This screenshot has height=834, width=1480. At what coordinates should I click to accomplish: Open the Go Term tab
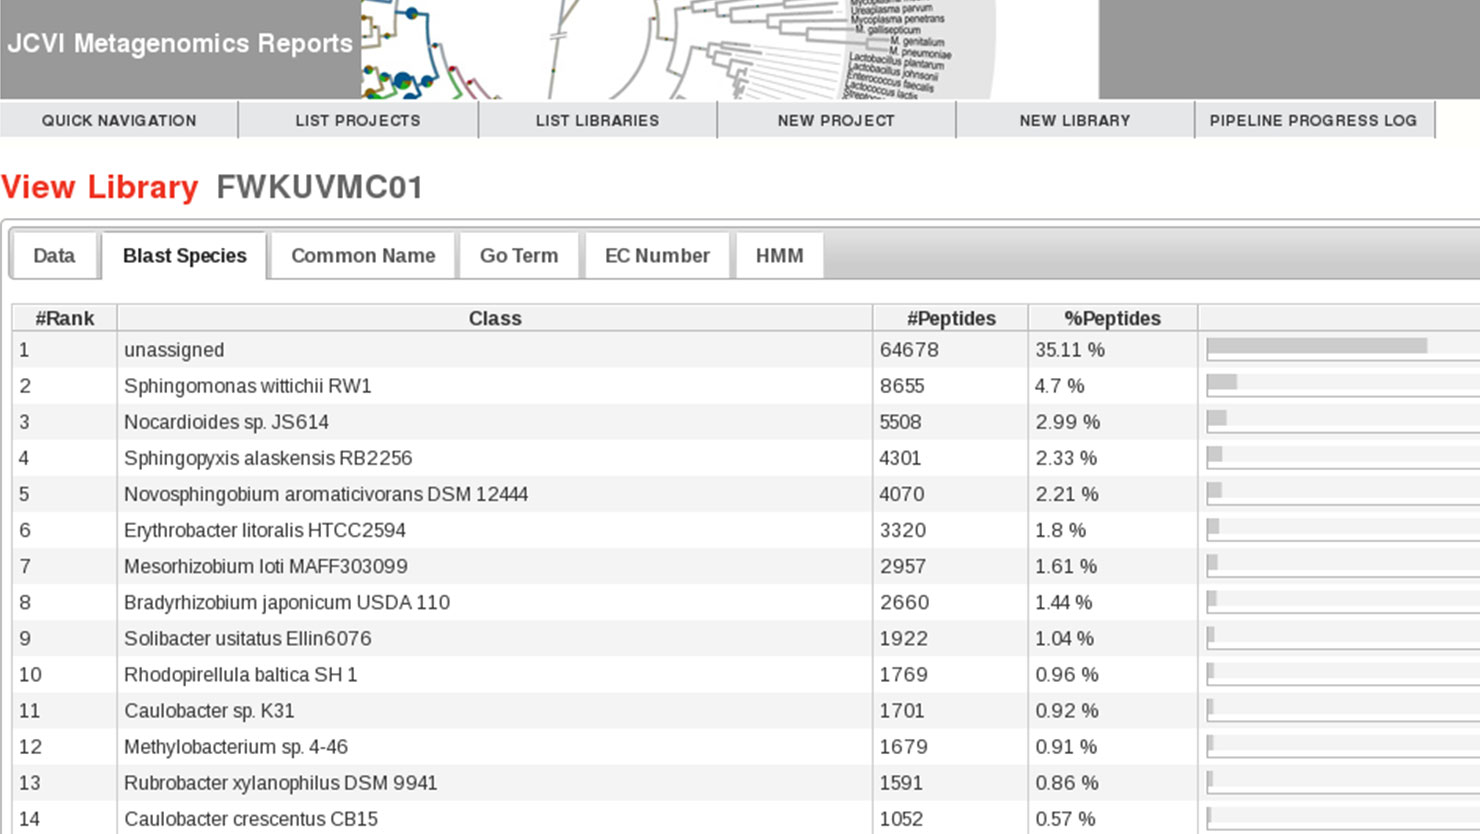(519, 256)
